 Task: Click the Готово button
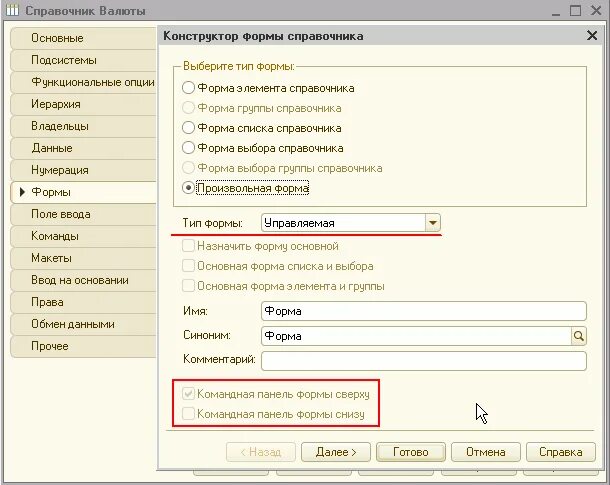tap(410, 452)
